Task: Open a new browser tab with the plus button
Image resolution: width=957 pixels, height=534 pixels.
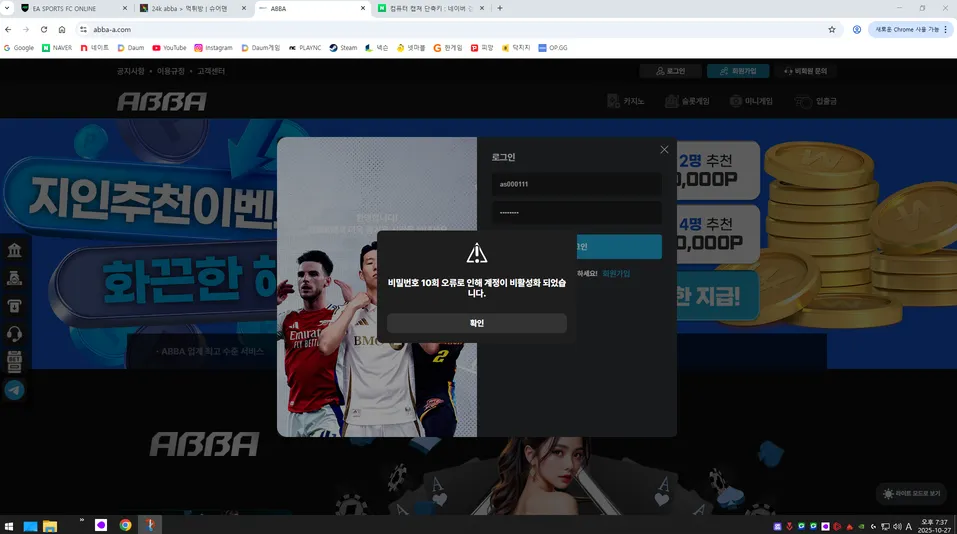Action: pyautogui.click(x=500, y=9)
